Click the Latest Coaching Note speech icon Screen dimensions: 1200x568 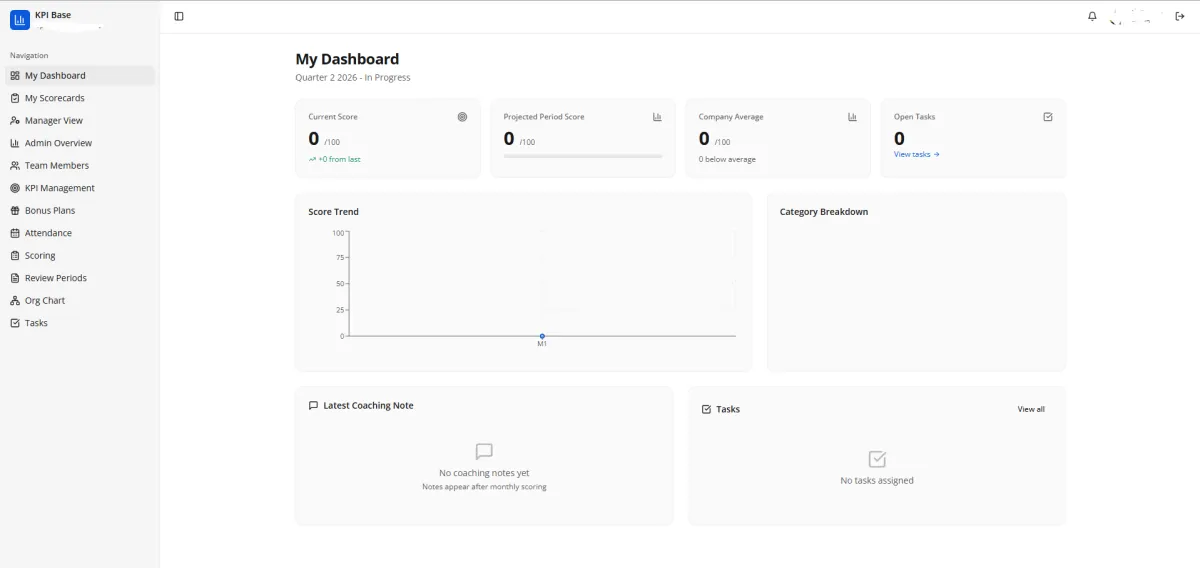[314, 406]
